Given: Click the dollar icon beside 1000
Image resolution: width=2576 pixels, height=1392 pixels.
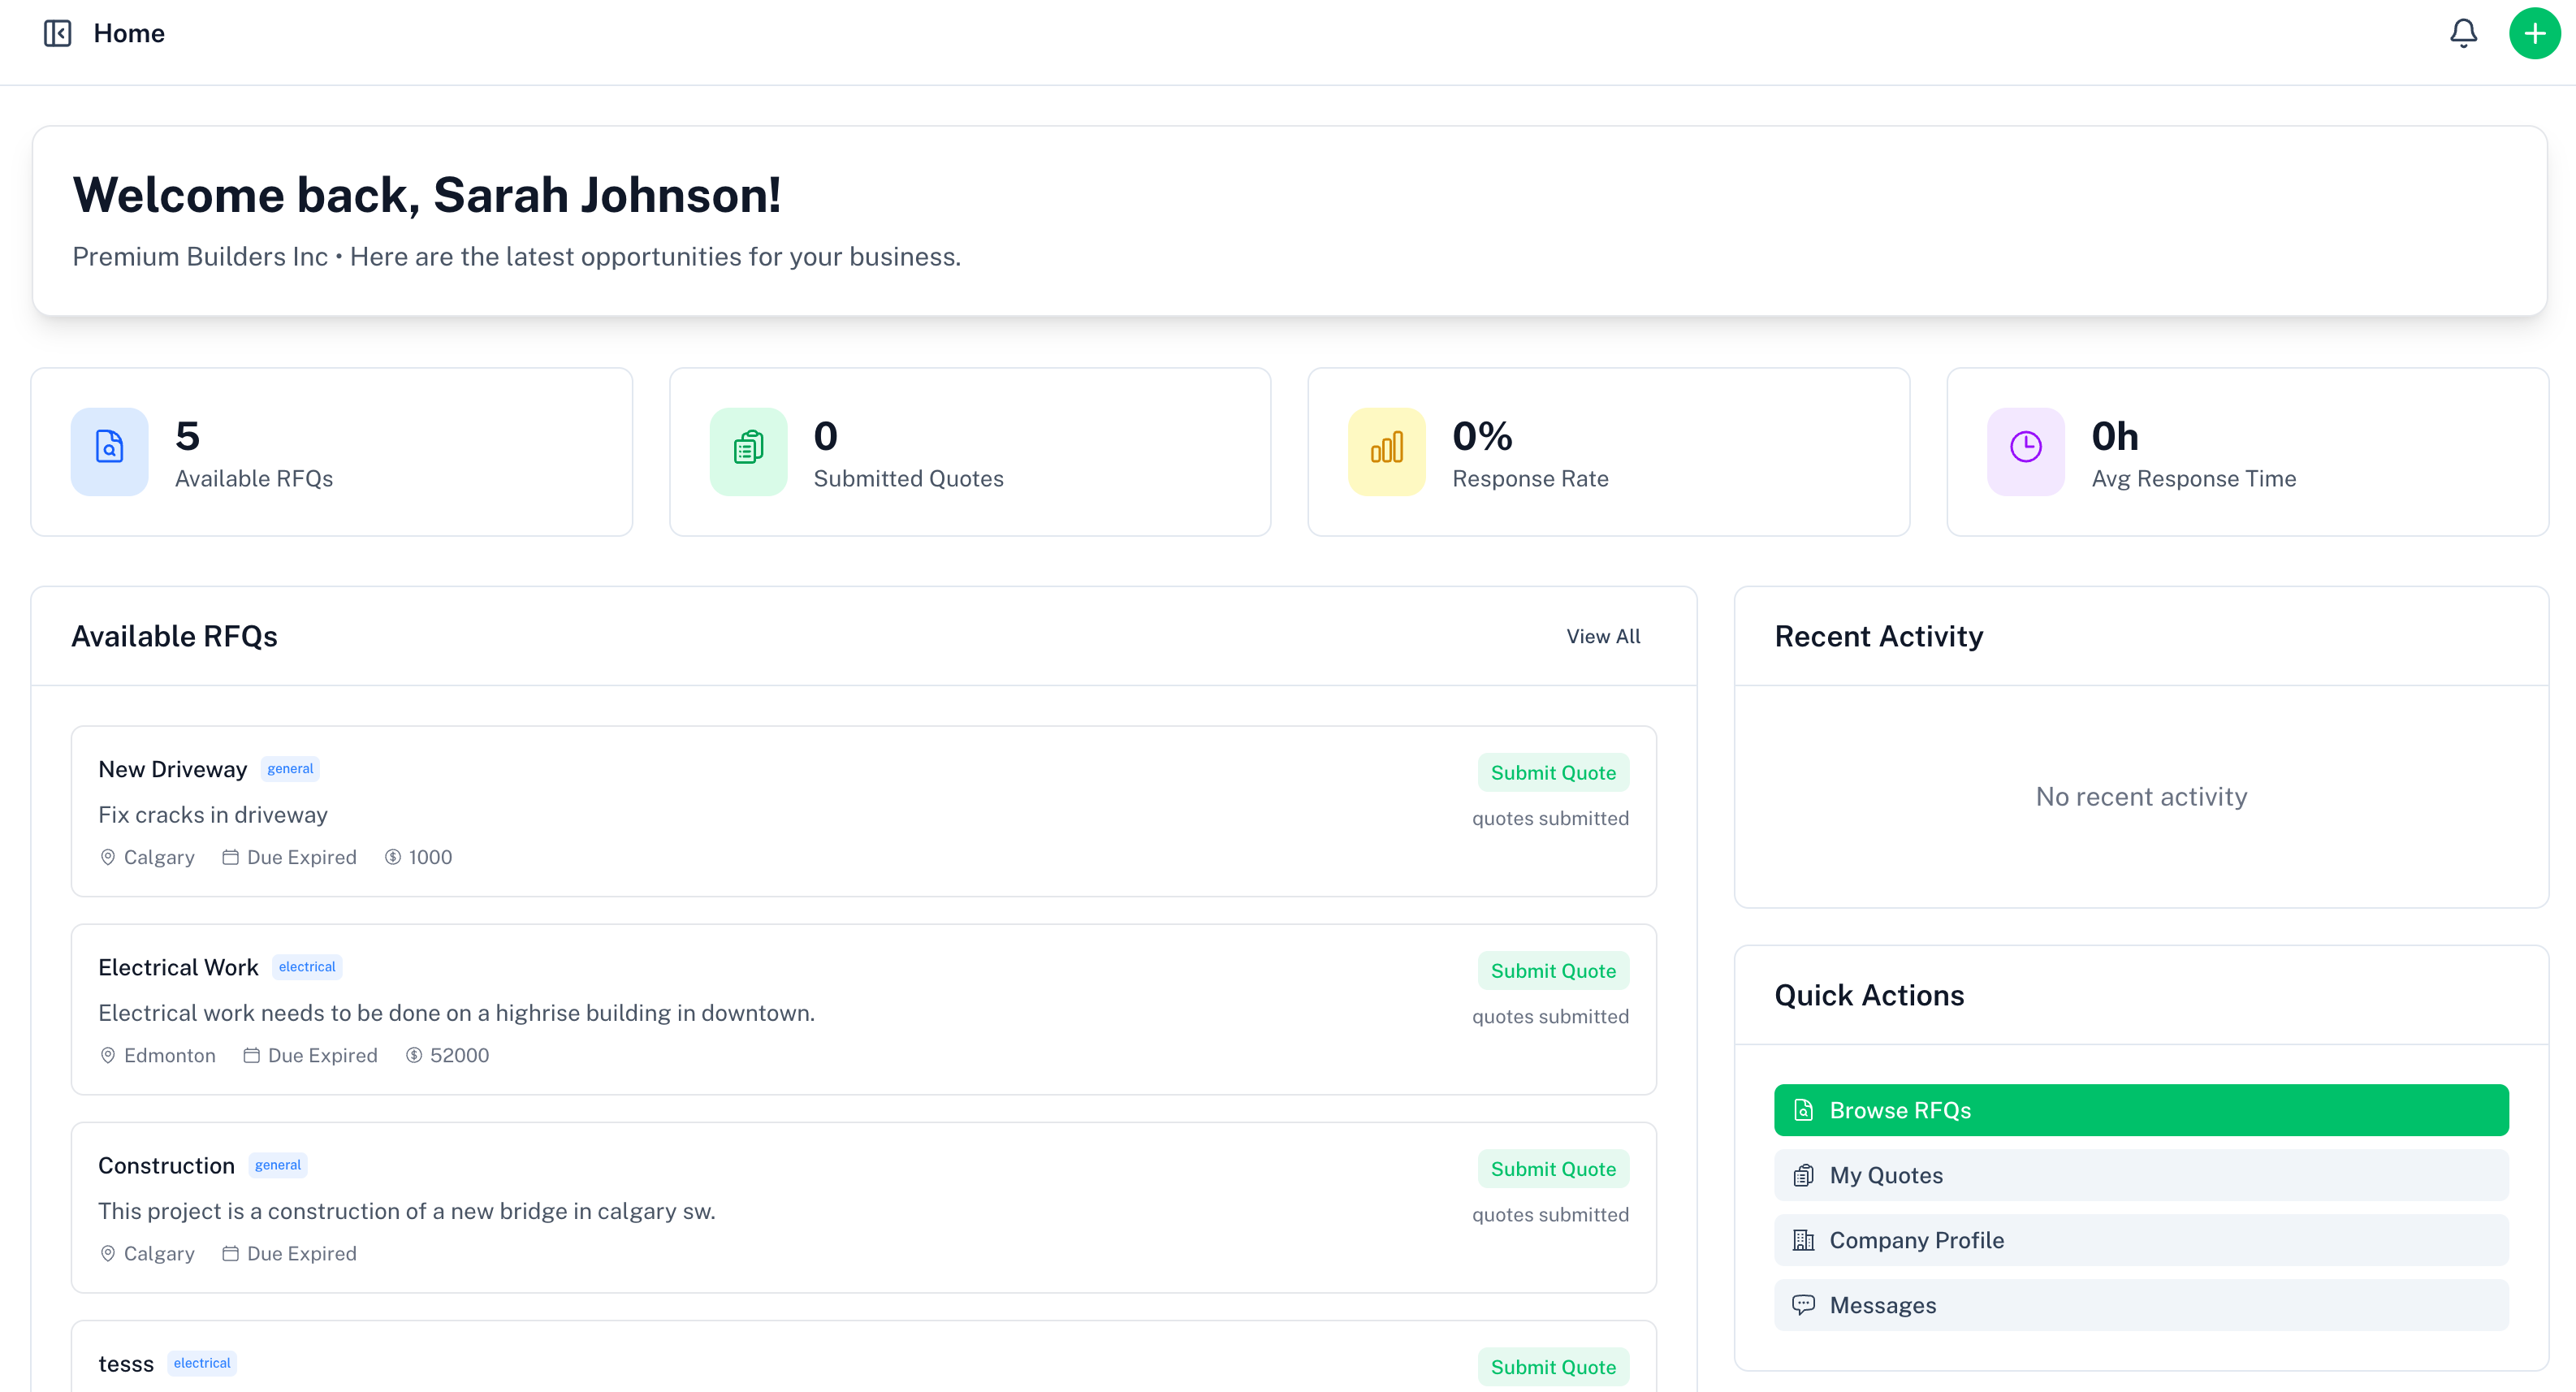Looking at the screenshot, I should click(393, 857).
